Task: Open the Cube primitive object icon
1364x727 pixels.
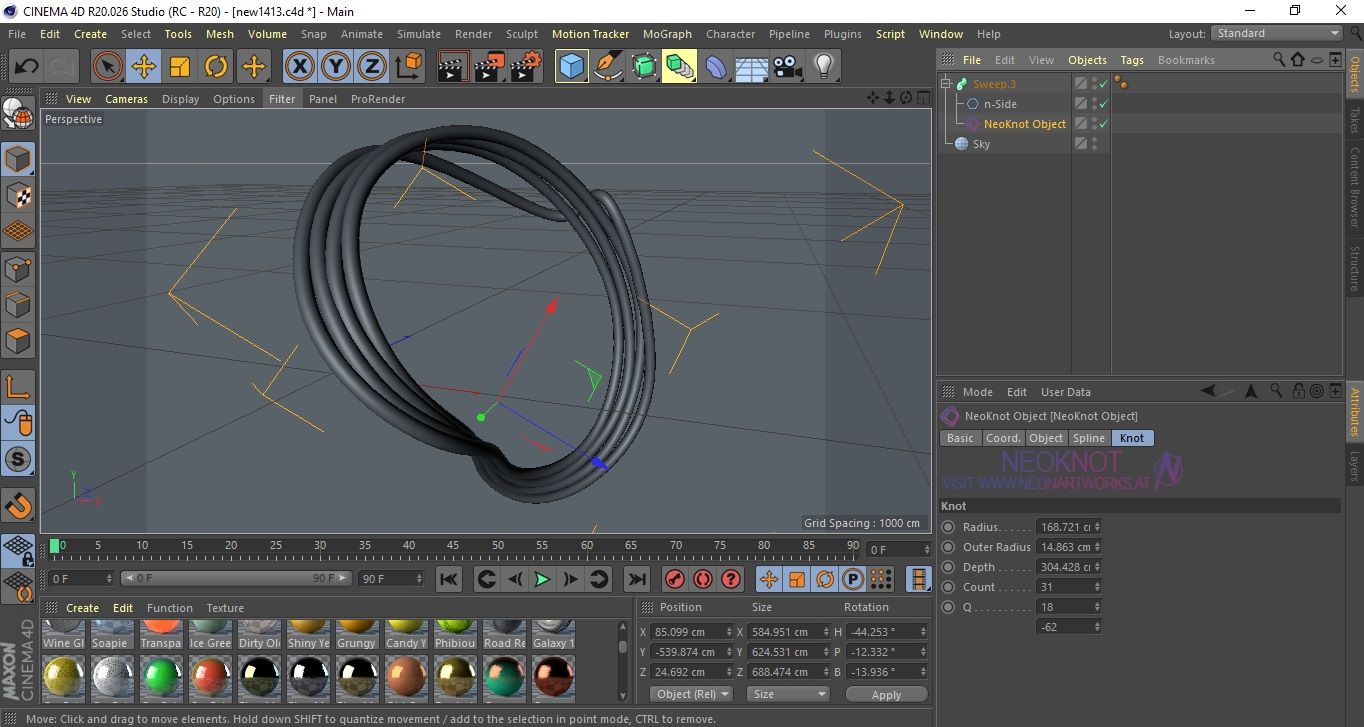Action: coord(572,67)
